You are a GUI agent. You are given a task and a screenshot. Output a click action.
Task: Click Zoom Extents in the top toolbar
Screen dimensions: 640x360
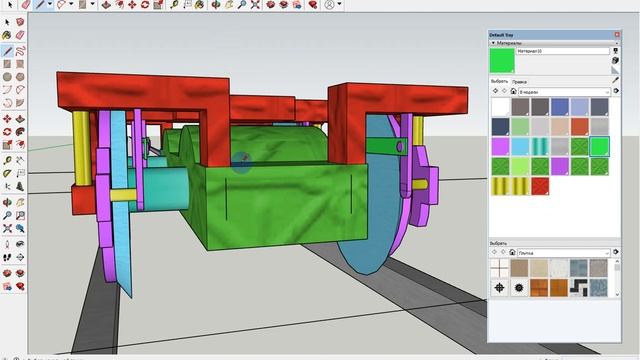tap(255, 4)
